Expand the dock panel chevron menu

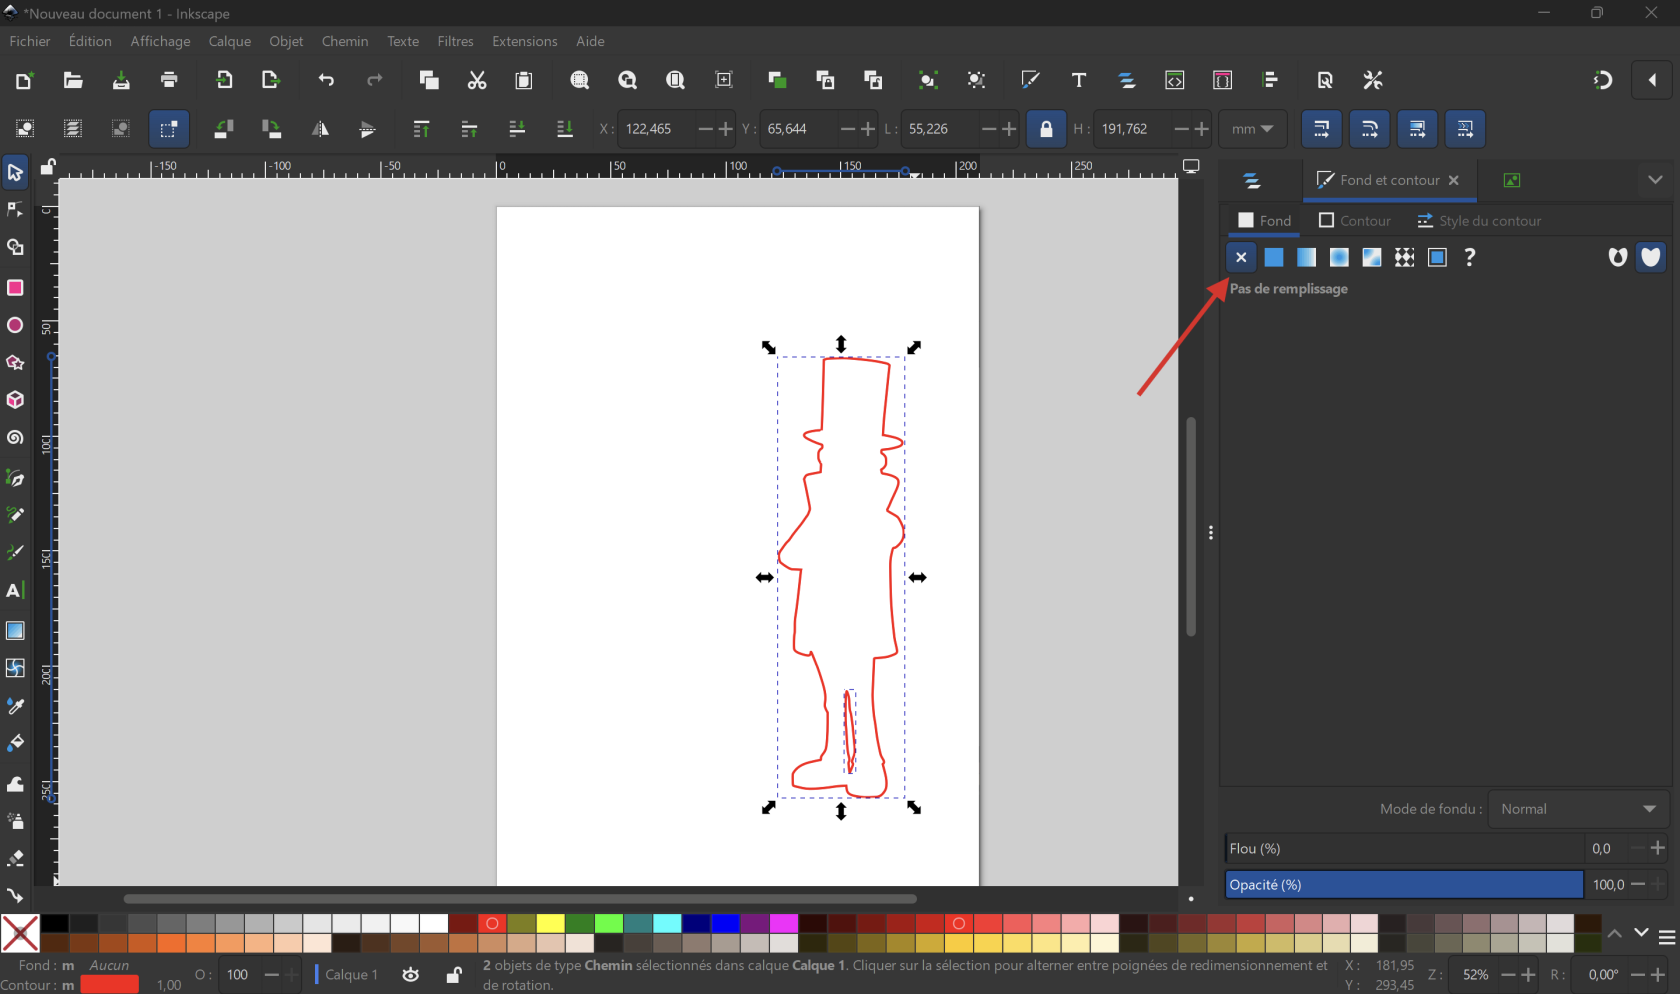1655,180
